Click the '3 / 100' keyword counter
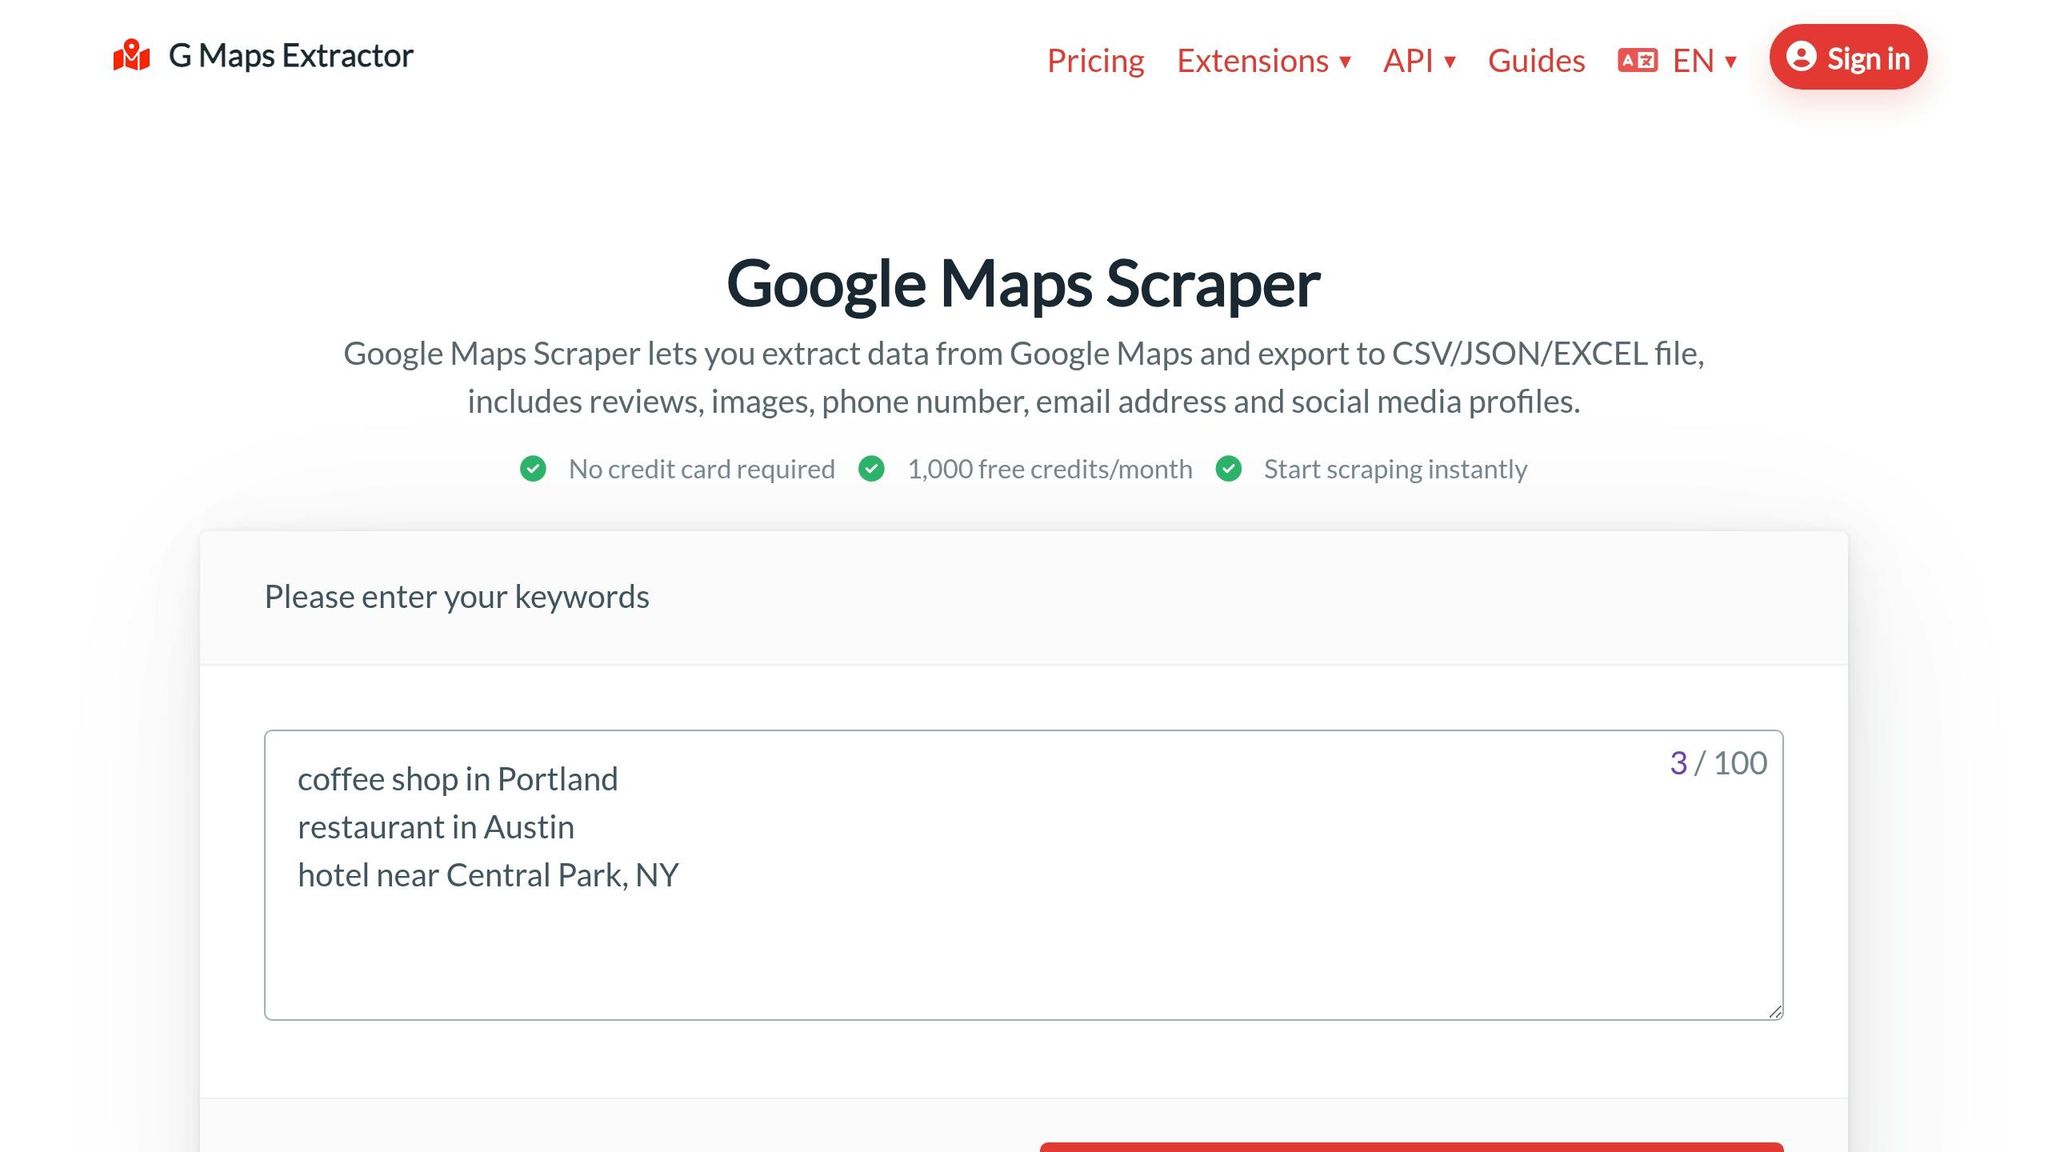The width and height of the screenshot is (2048, 1152). [1718, 763]
